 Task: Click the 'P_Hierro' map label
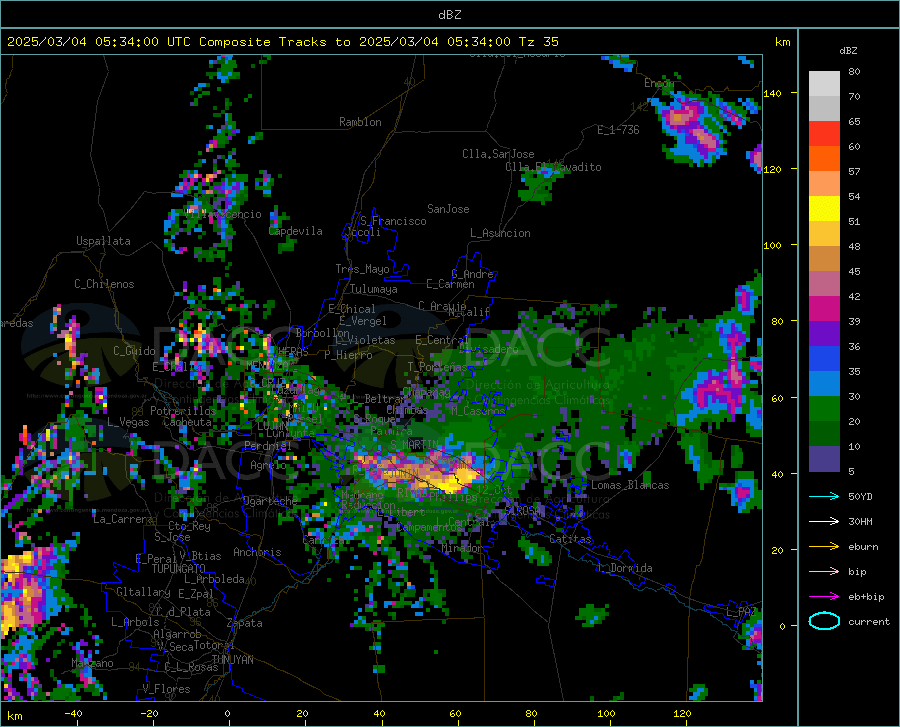point(348,355)
